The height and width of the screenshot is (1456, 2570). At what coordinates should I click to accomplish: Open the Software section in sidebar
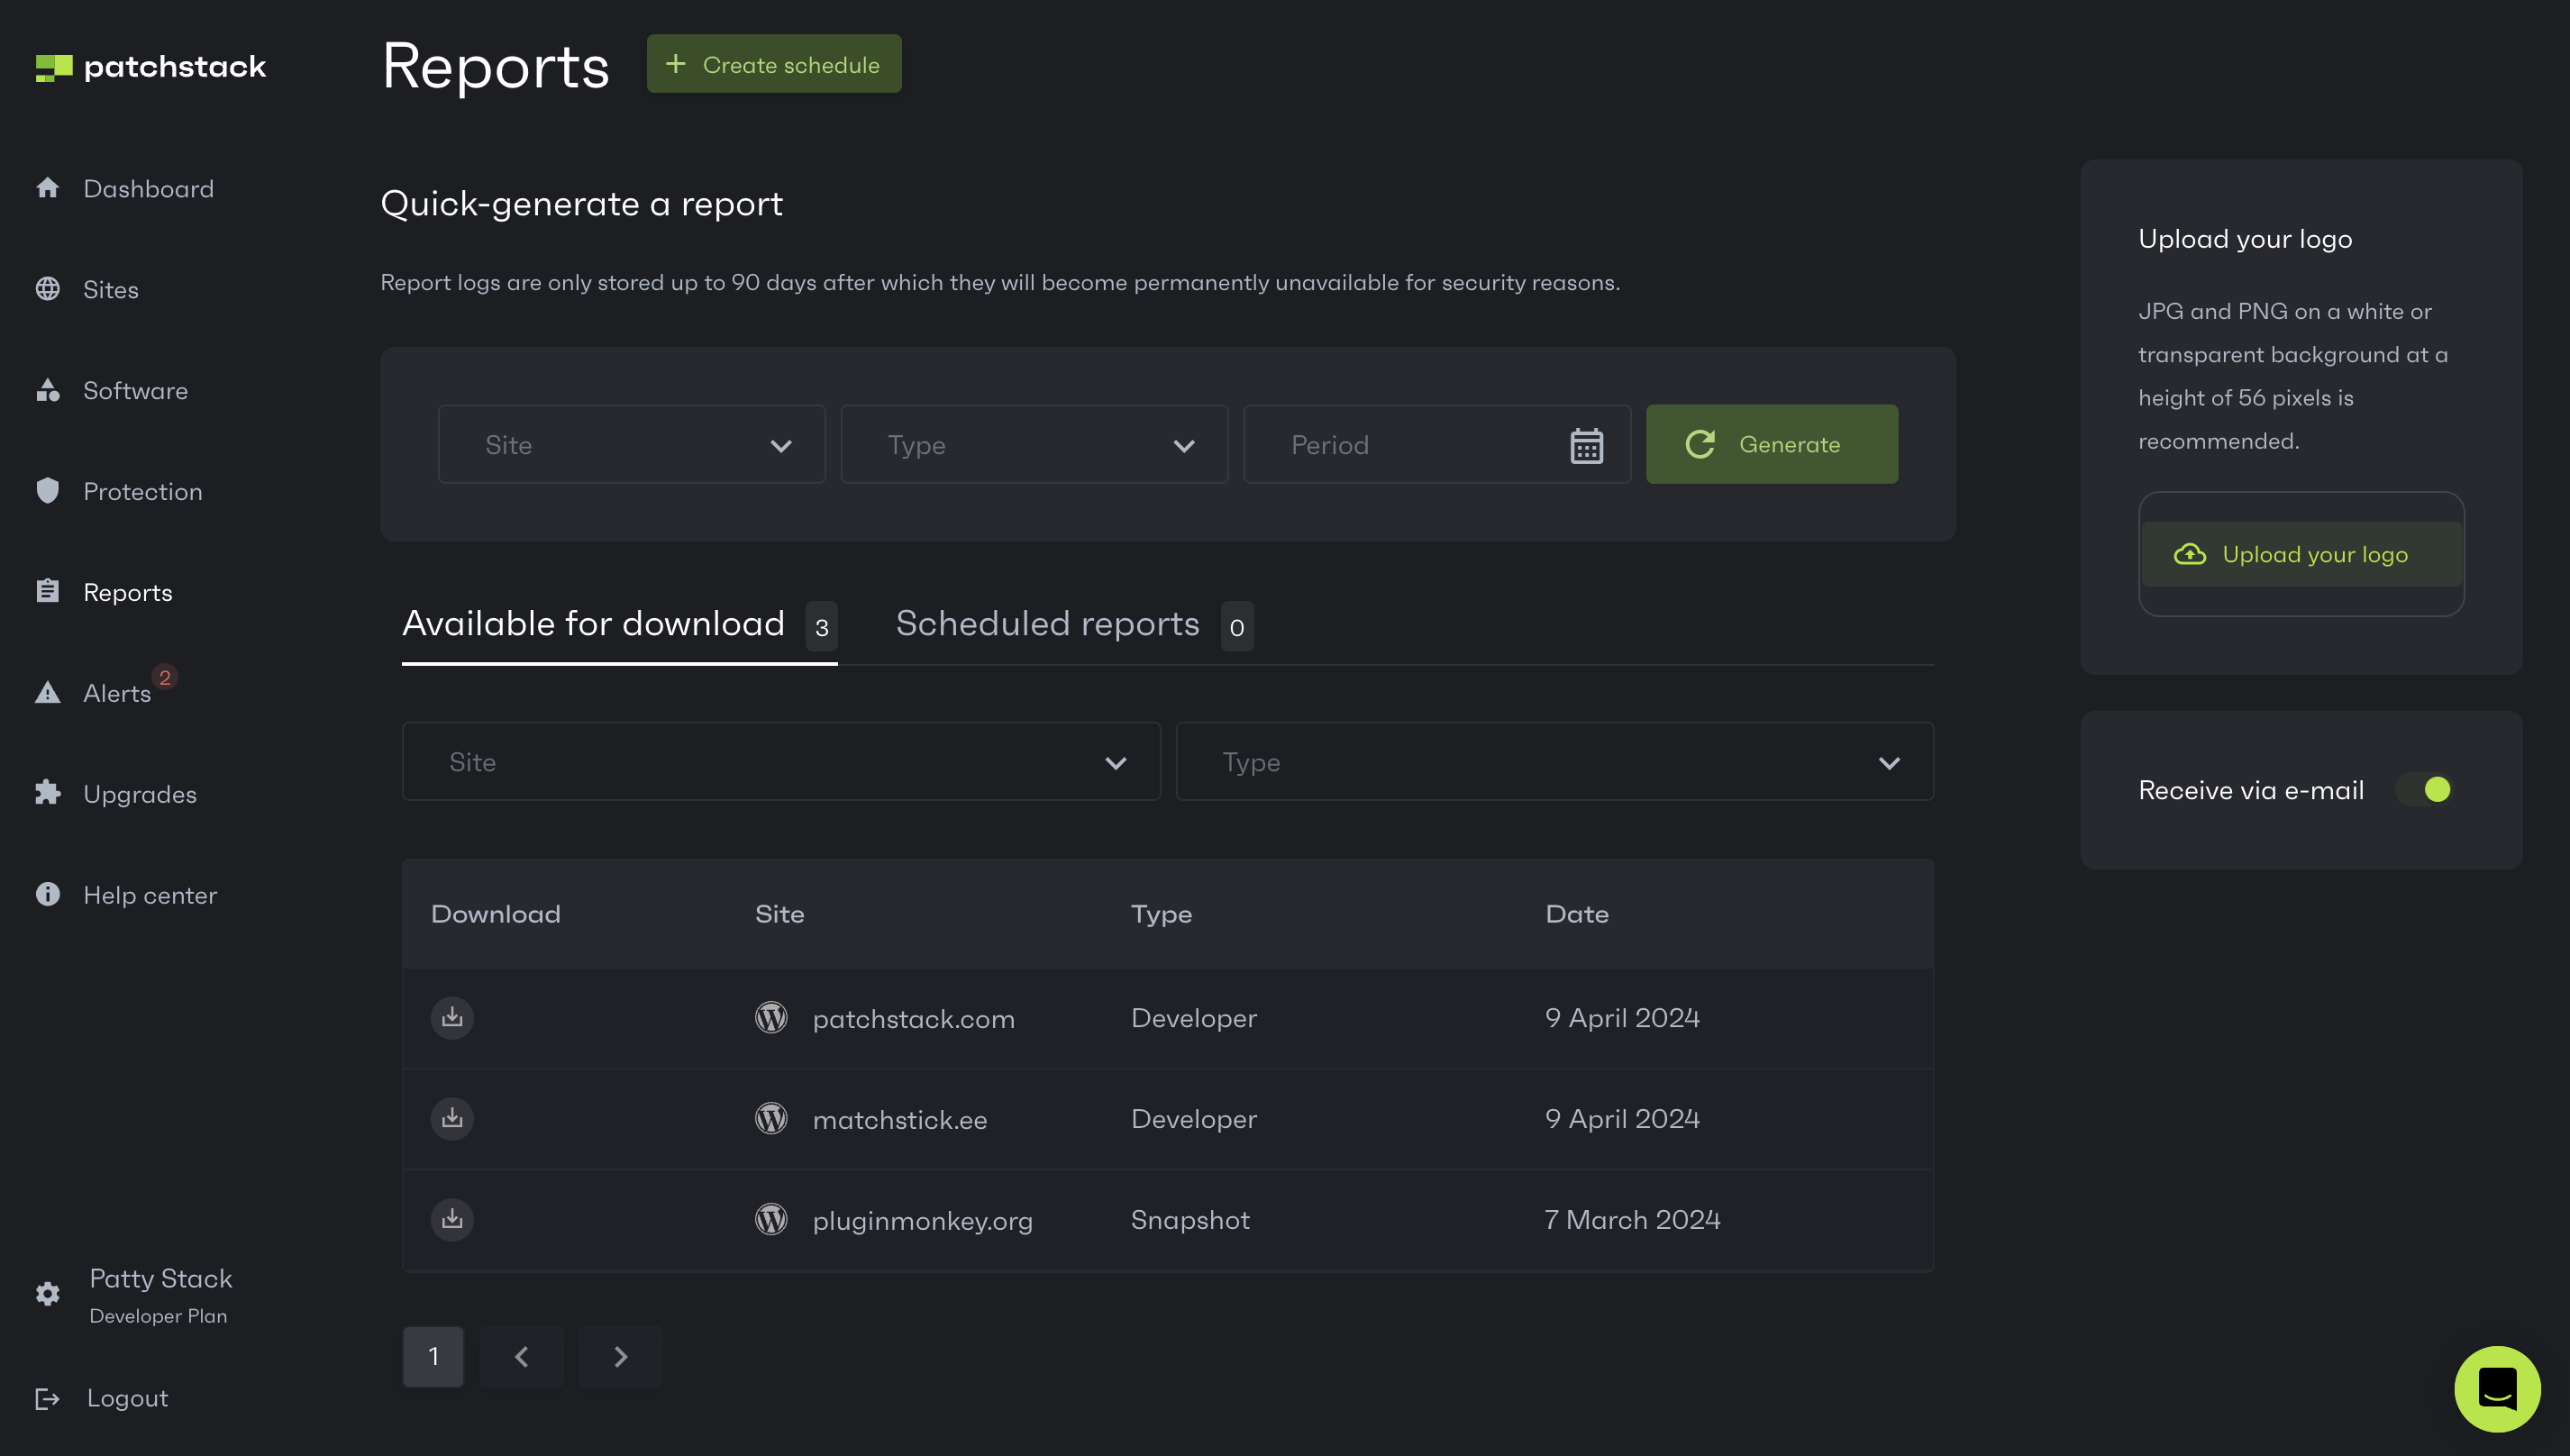[135, 390]
